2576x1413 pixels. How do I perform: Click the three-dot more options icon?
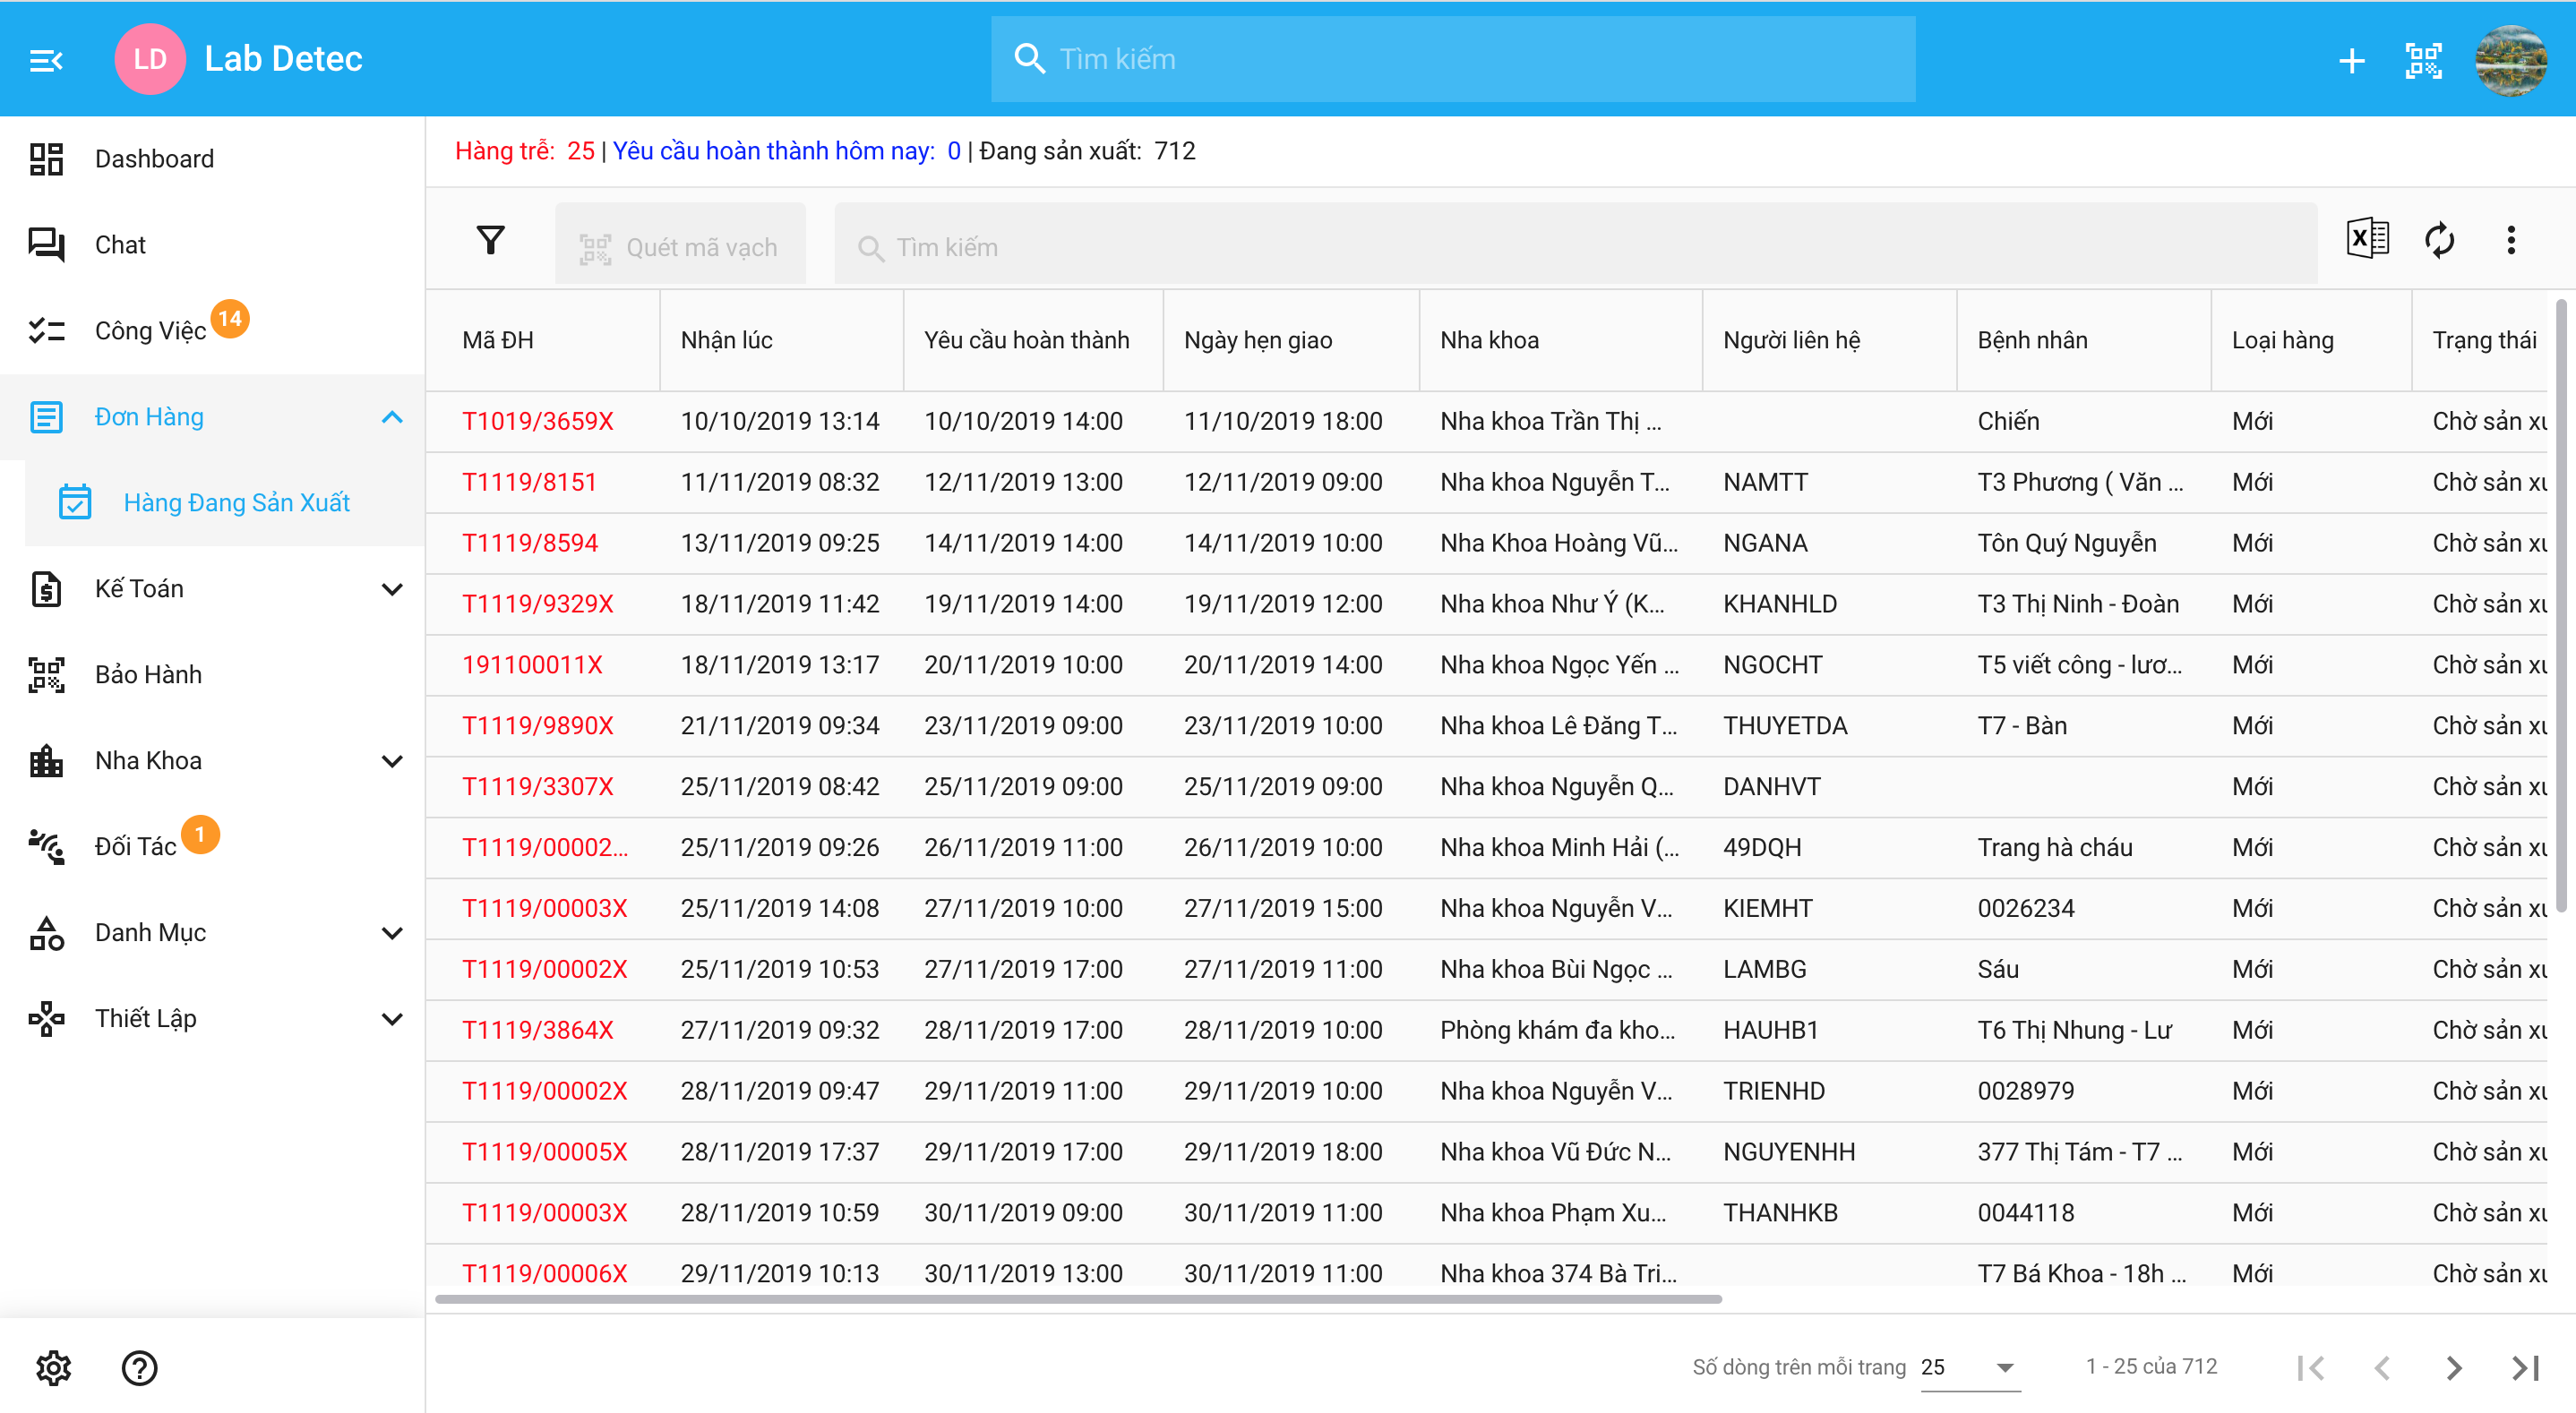point(2512,244)
